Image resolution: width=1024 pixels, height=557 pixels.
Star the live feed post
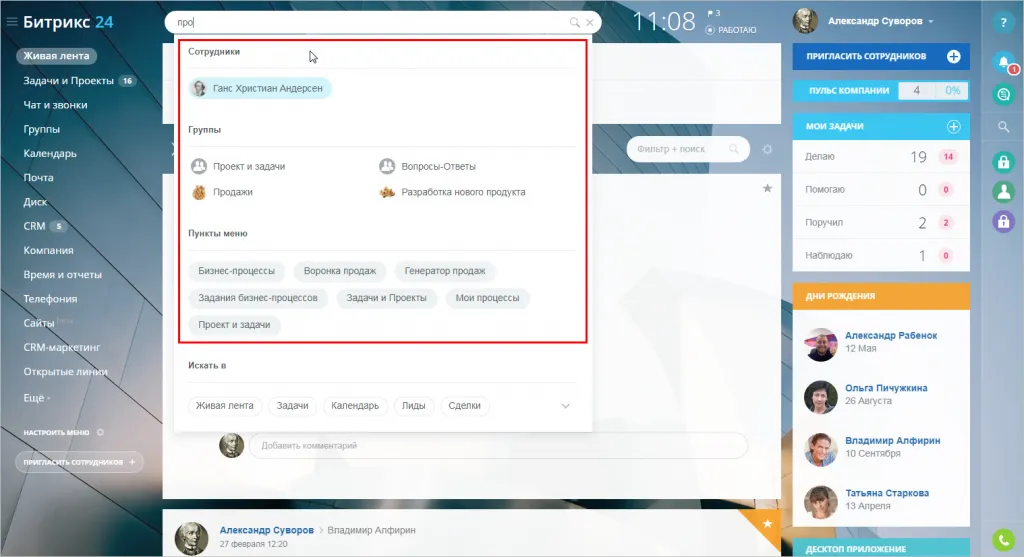(767, 188)
